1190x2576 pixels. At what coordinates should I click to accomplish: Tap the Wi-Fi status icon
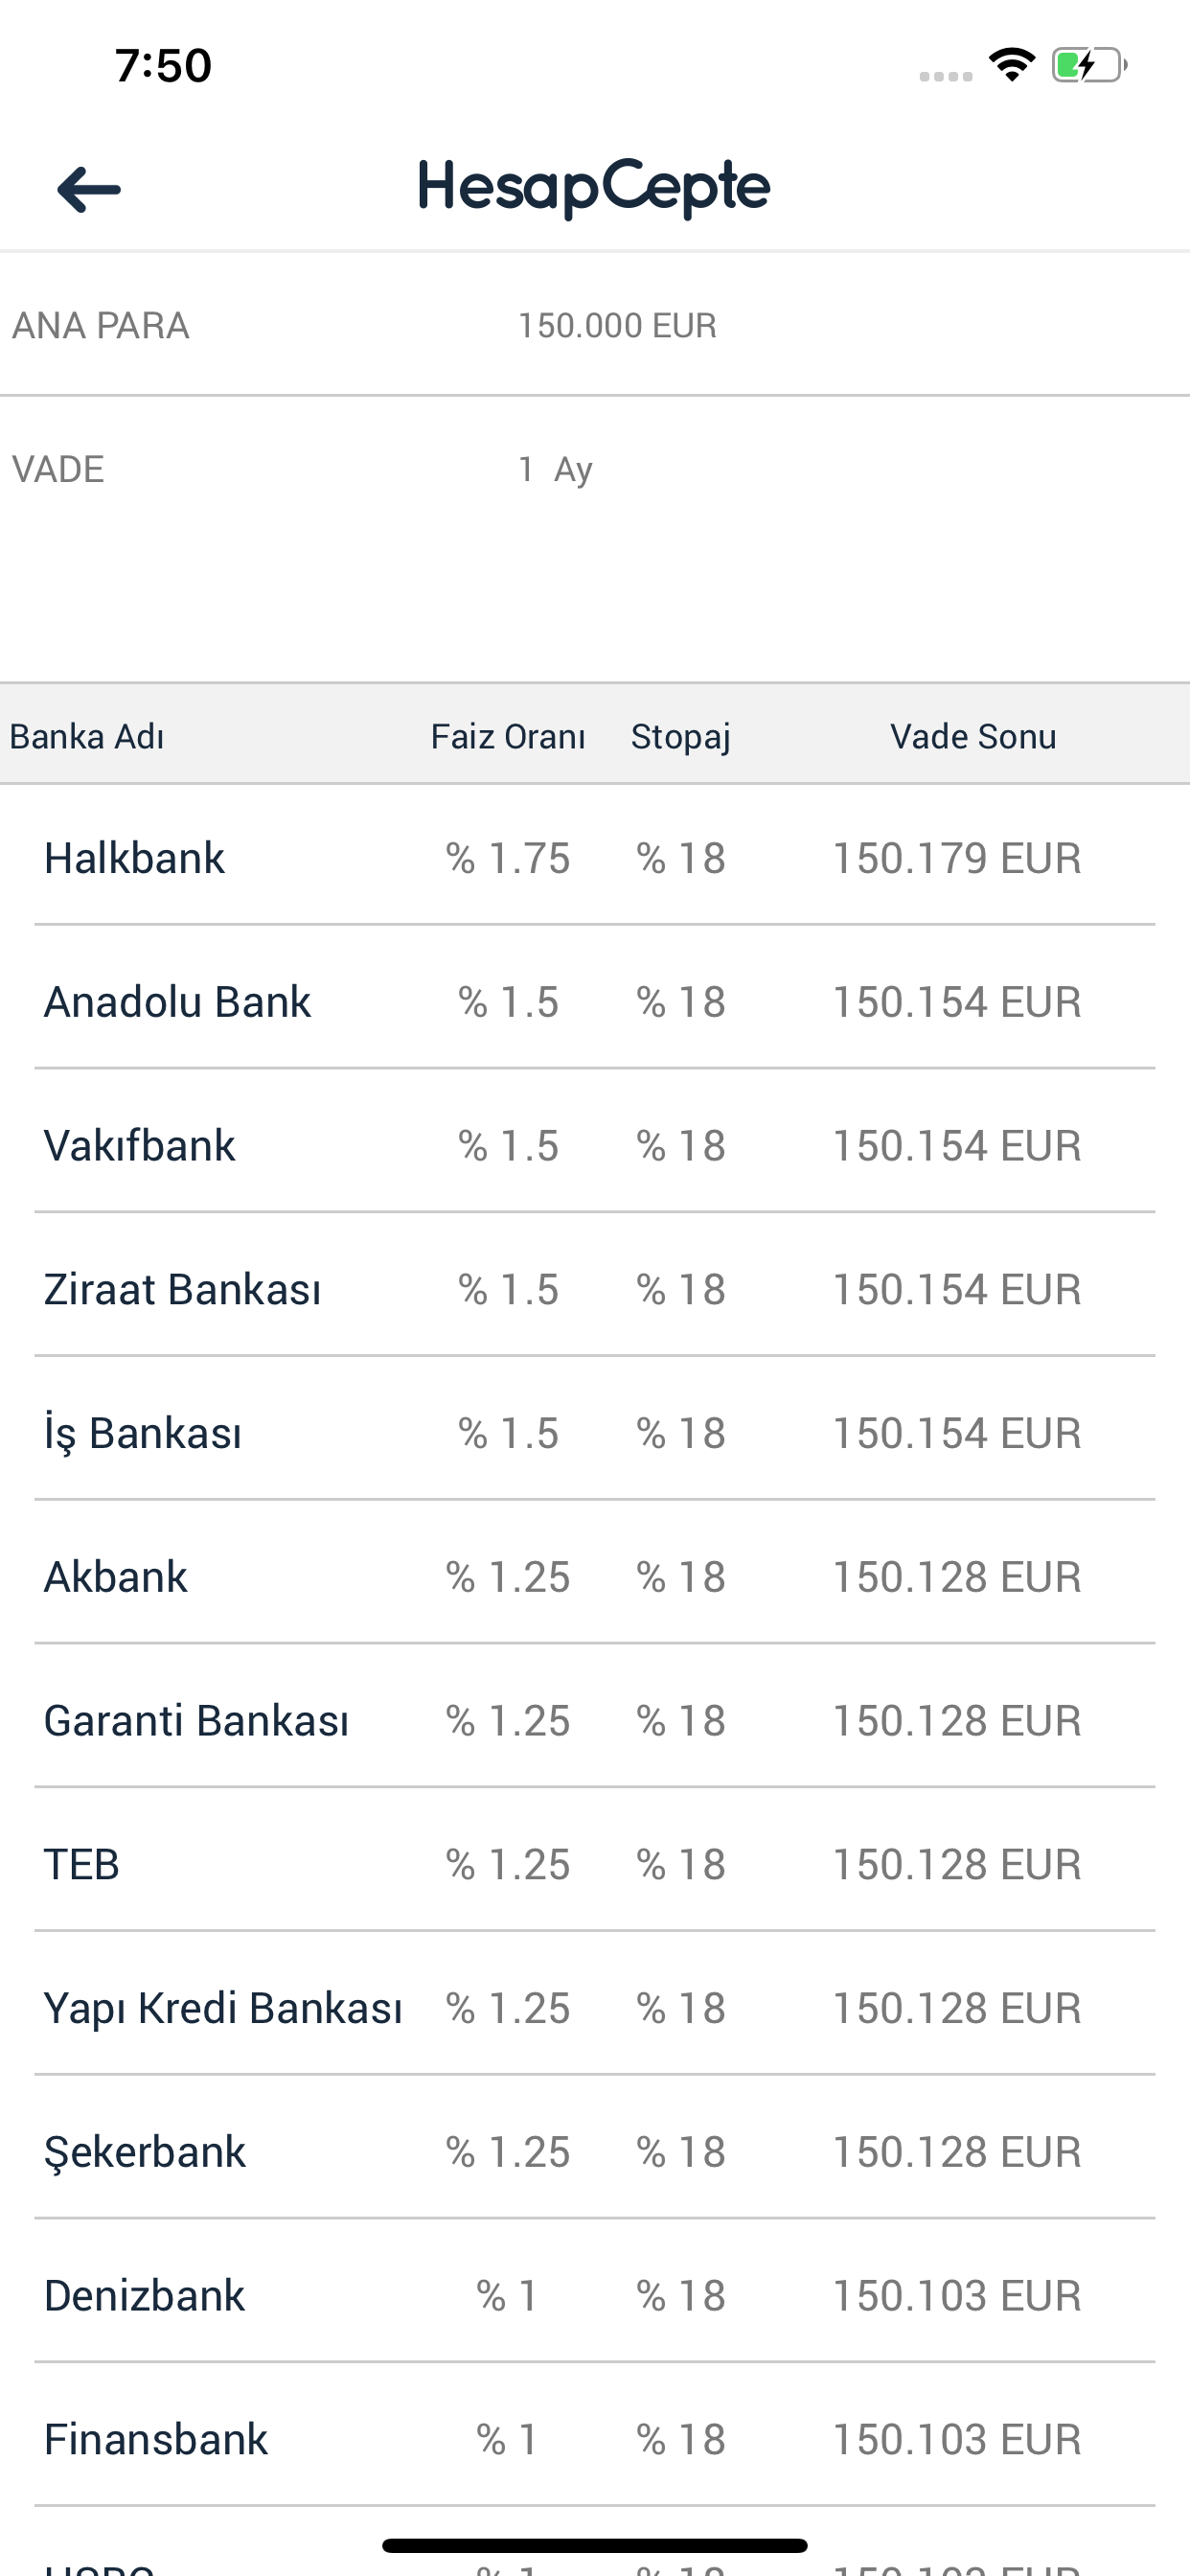1011,65
